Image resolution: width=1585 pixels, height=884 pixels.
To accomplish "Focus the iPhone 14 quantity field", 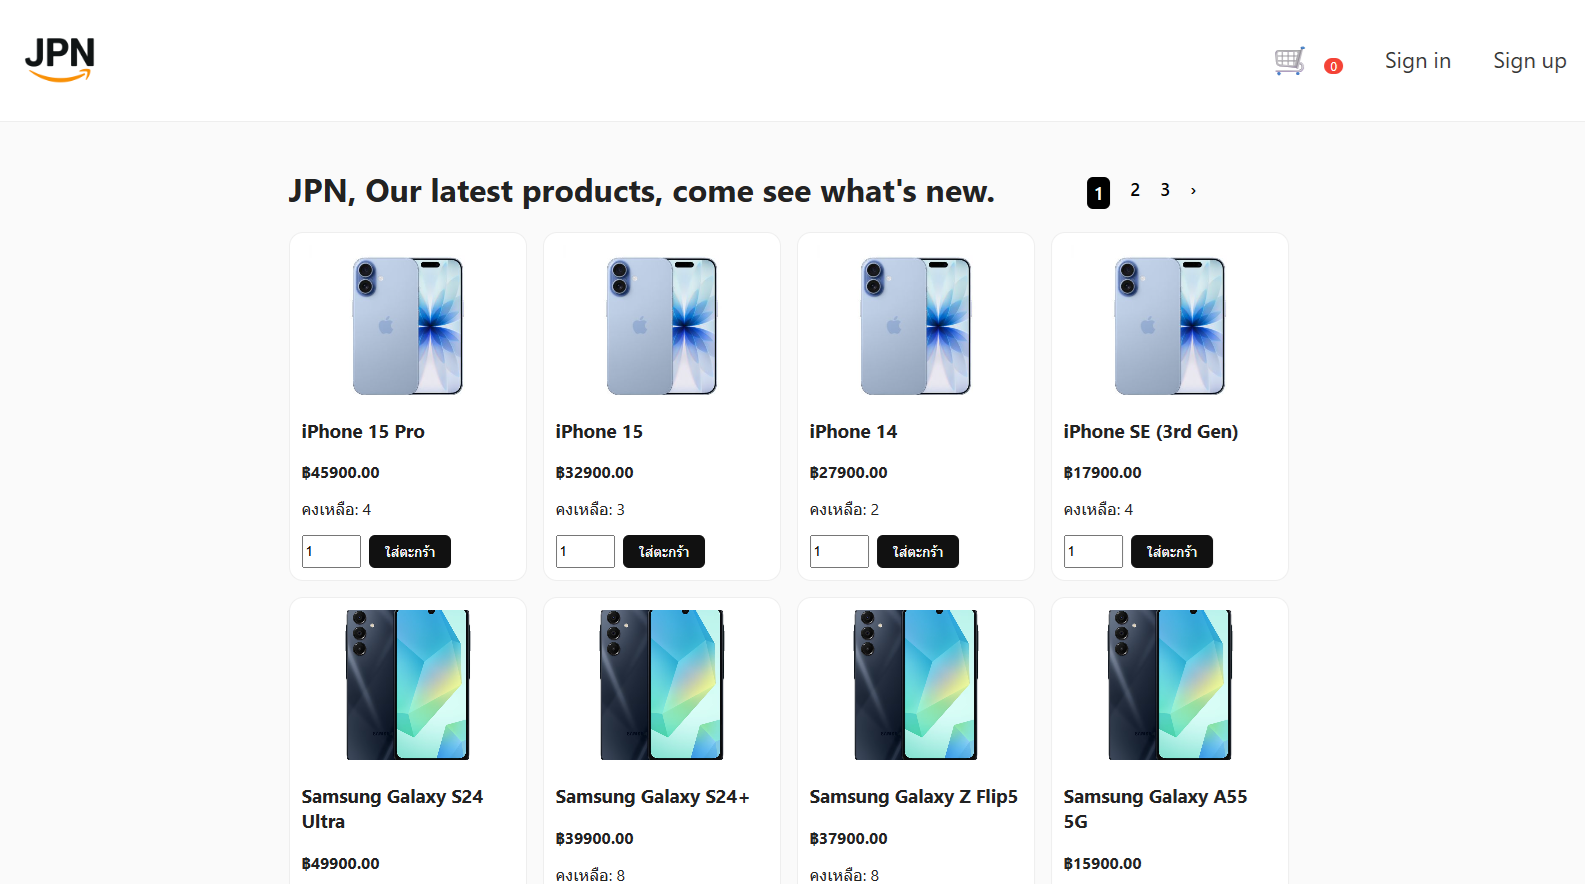I will (839, 552).
